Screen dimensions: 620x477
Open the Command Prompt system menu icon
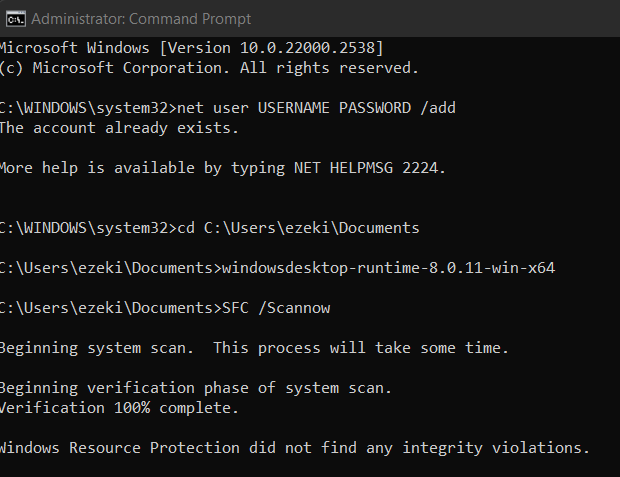coord(16,19)
